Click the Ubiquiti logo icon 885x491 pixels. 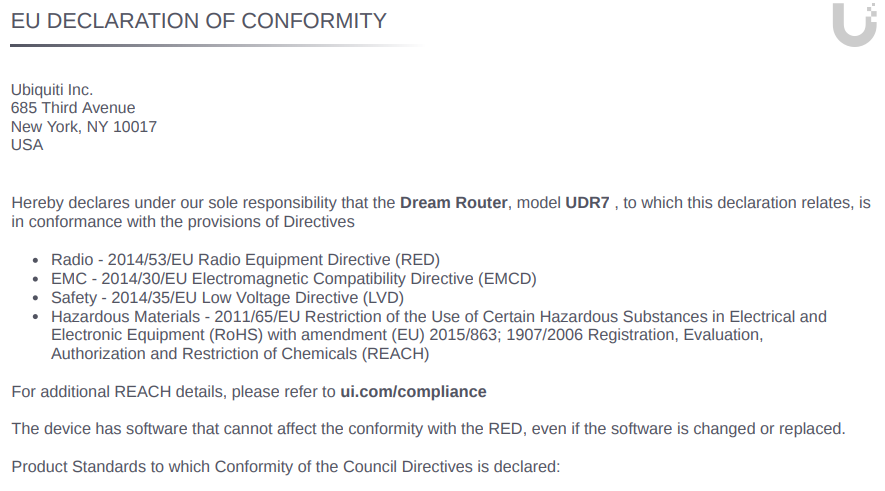[854, 25]
